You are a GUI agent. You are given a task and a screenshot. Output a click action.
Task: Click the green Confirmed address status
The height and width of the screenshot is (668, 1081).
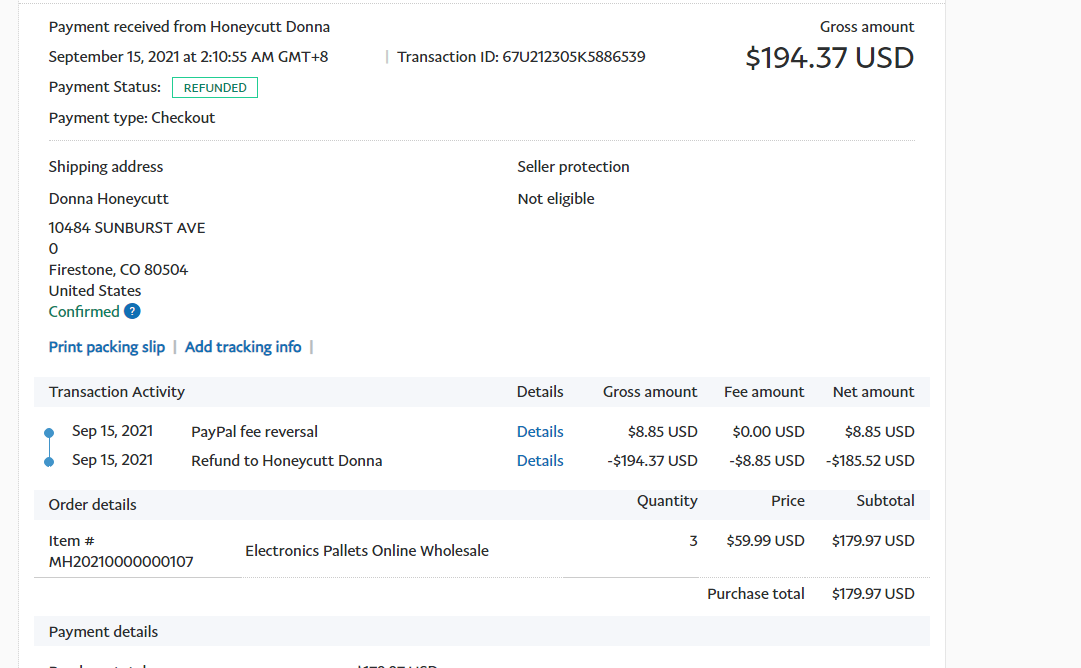[x=84, y=312]
